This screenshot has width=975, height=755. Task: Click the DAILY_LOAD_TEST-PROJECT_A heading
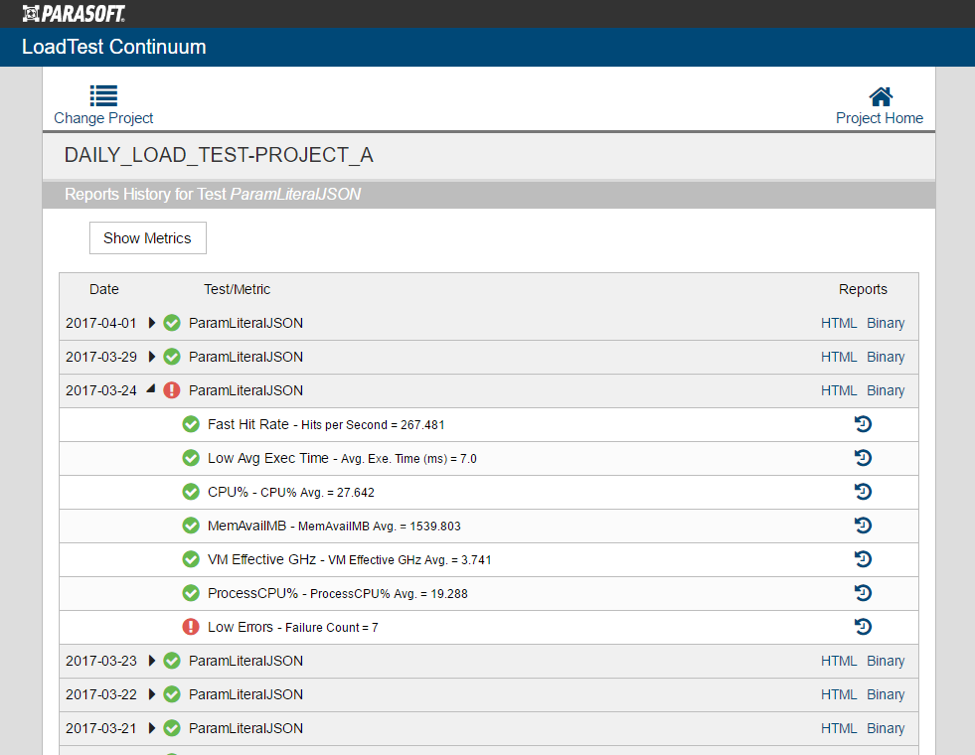(x=219, y=155)
